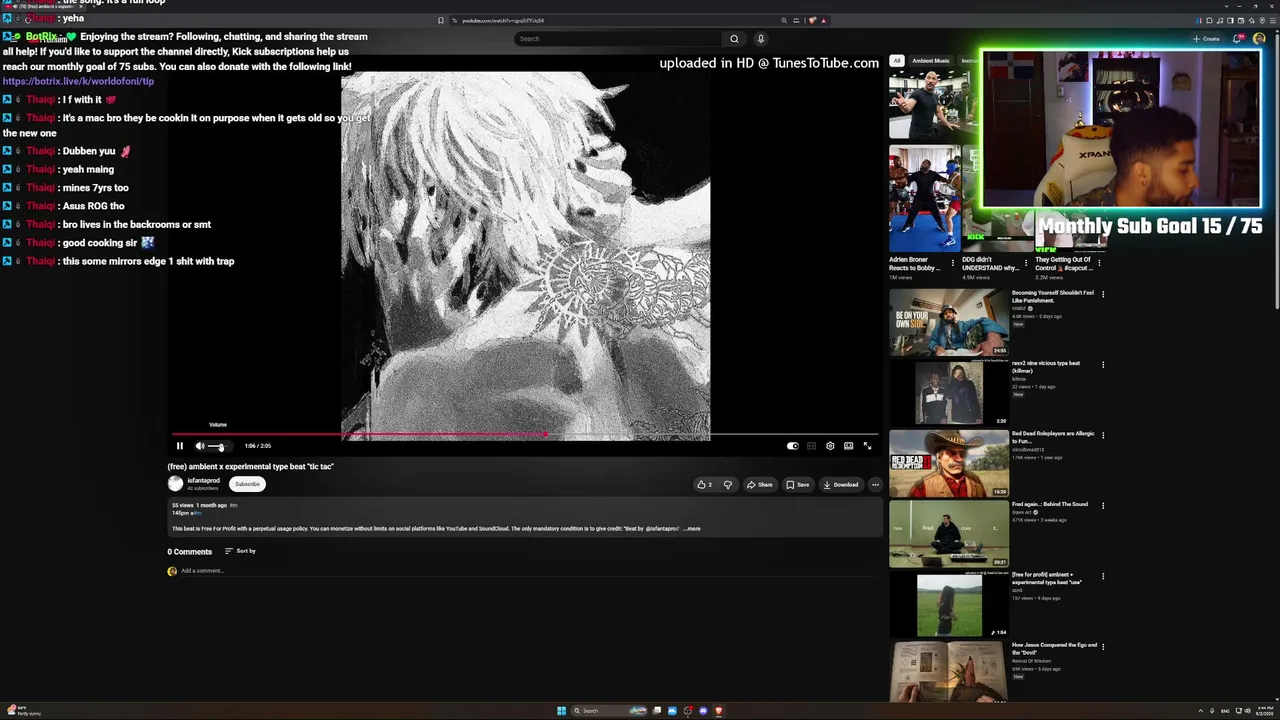Open 'Fred again.. Behind The Sound' thumbnail
Image resolution: width=1280 pixels, height=720 pixels.
949,534
